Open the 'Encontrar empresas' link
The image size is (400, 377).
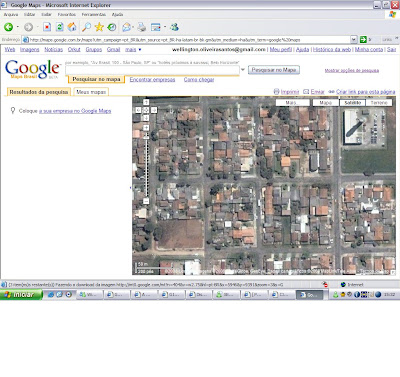[x=152, y=80]
